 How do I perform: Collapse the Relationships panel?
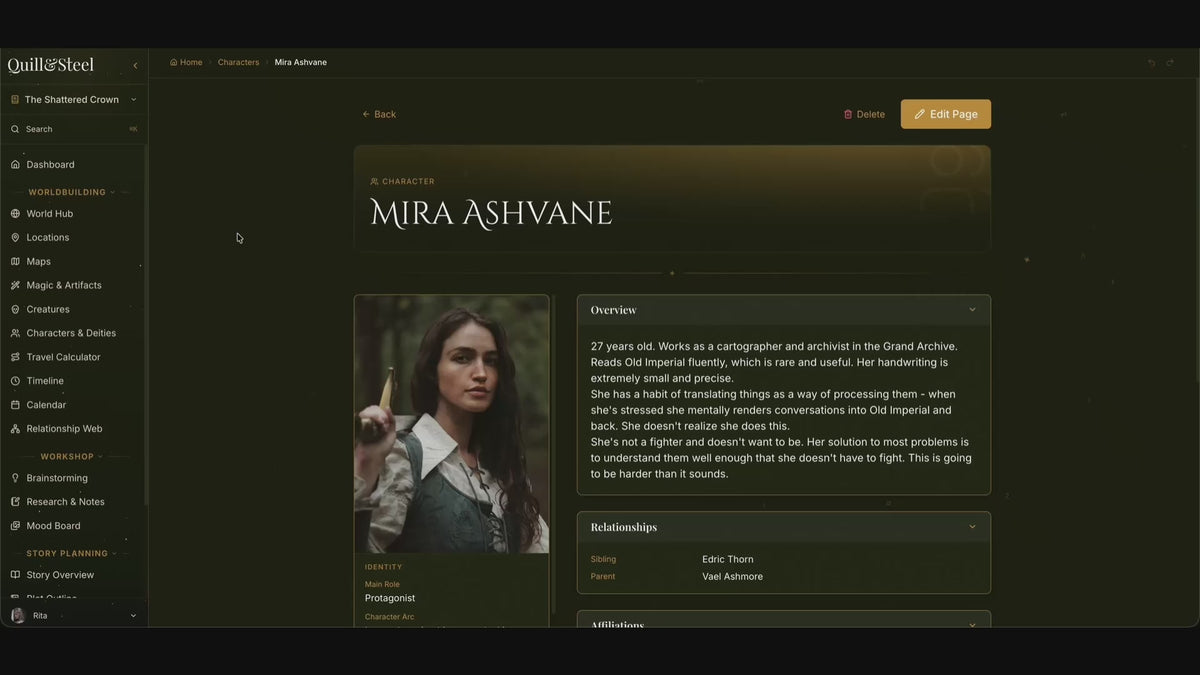[x=972, y=527]
